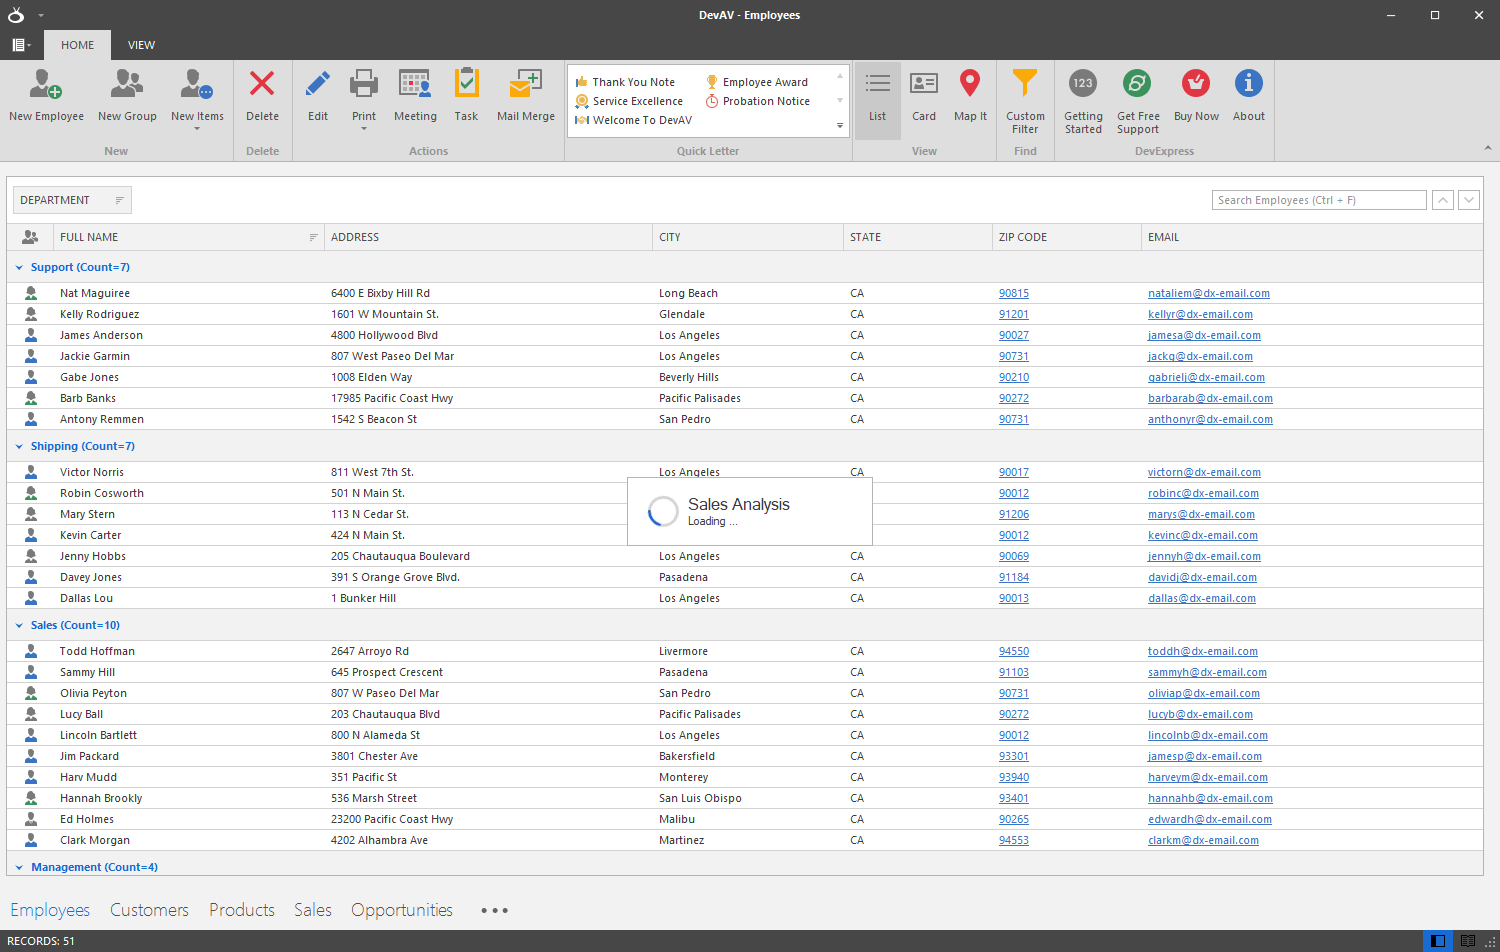Switch to the VIEW ribbon tab

pyautogui.click(x=141, y=45)
